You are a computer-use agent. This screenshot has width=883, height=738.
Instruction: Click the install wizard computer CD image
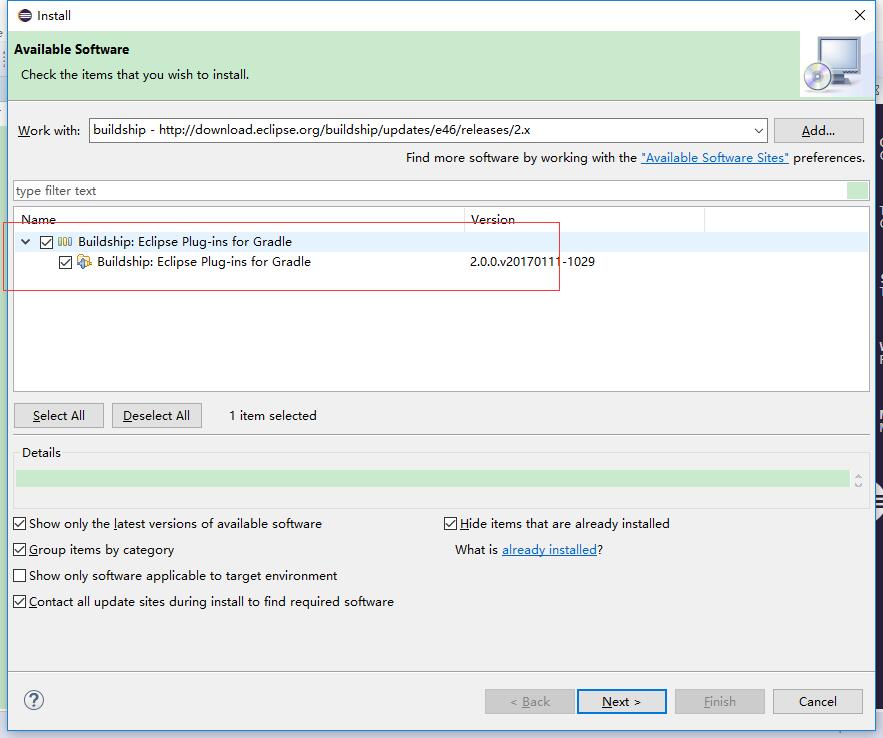(834, 64)
